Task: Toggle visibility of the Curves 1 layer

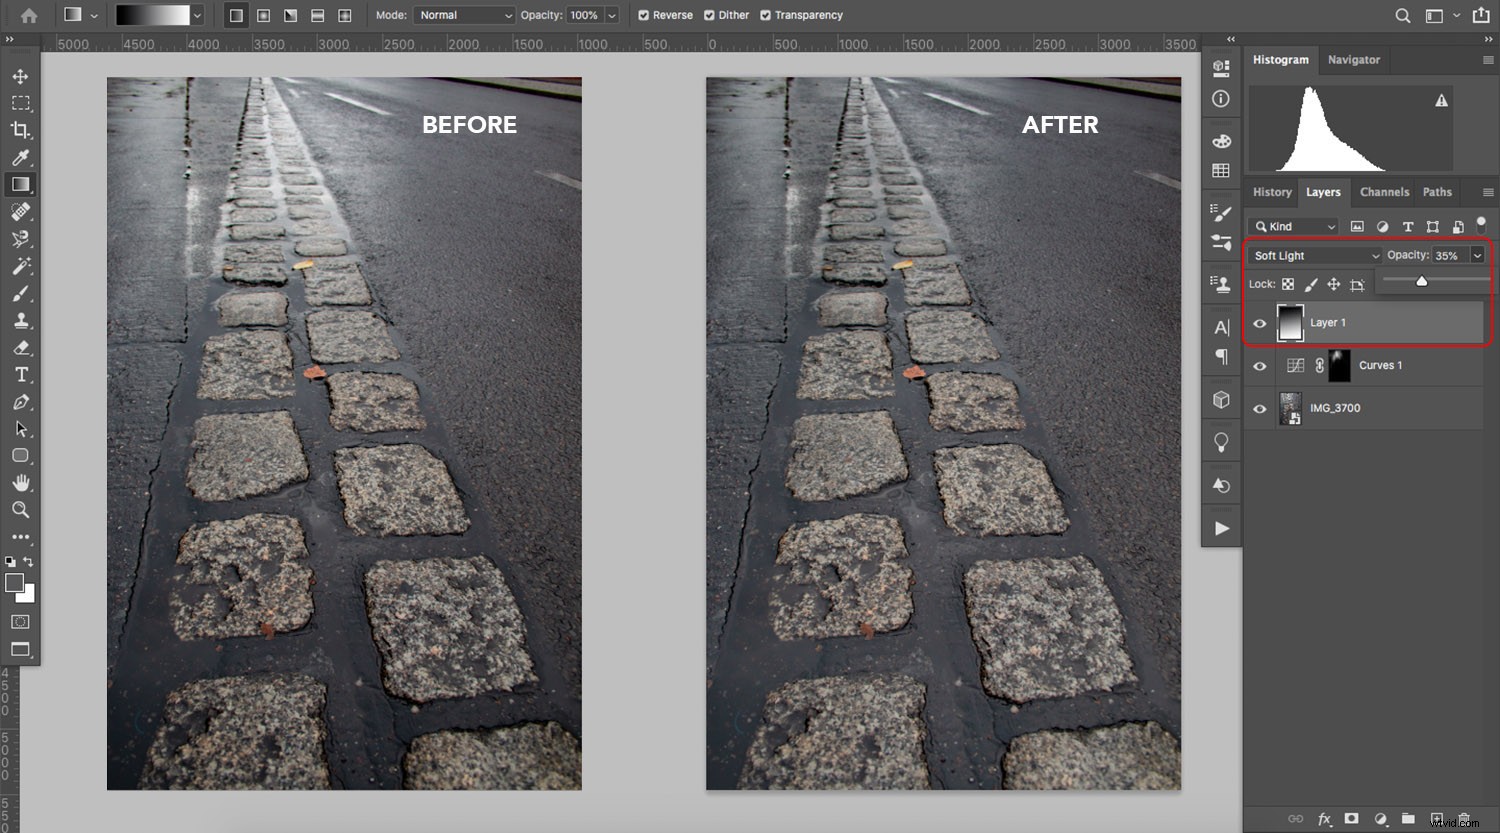Action: coord(1259,365)
